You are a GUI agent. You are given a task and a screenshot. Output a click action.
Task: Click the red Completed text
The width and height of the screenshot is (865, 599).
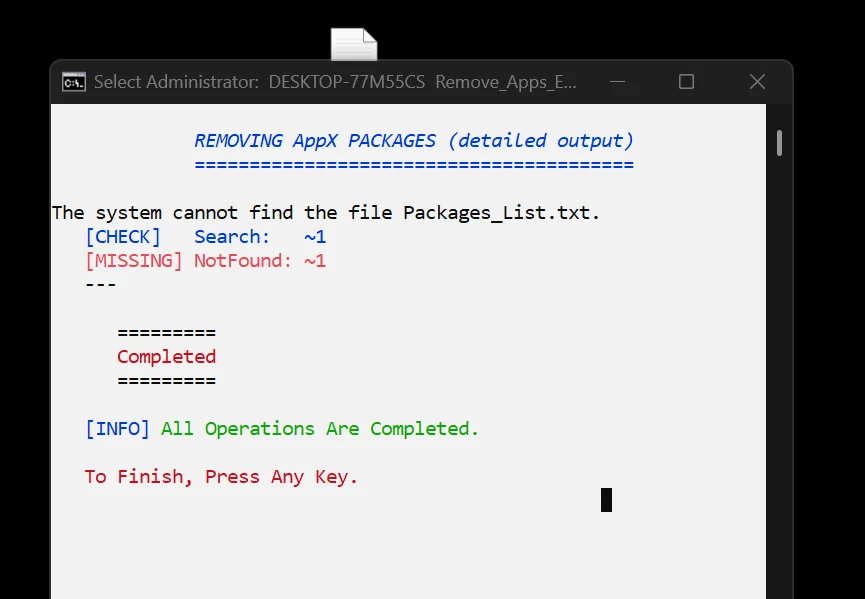pyautogui.click(x=167, y=357)
